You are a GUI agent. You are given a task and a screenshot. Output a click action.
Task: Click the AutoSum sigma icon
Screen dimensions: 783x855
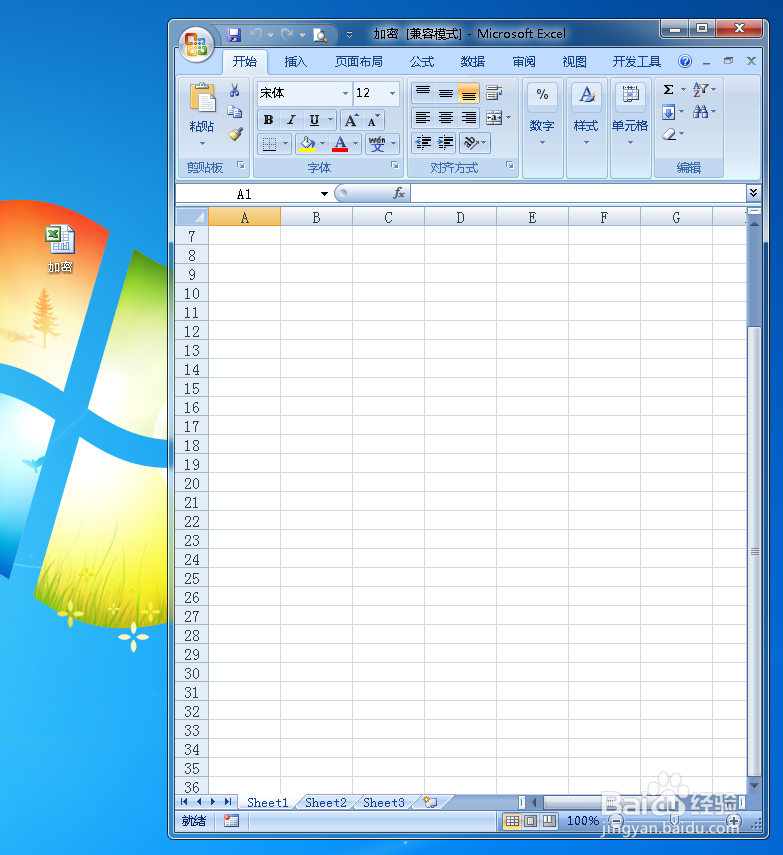point(668,89)
